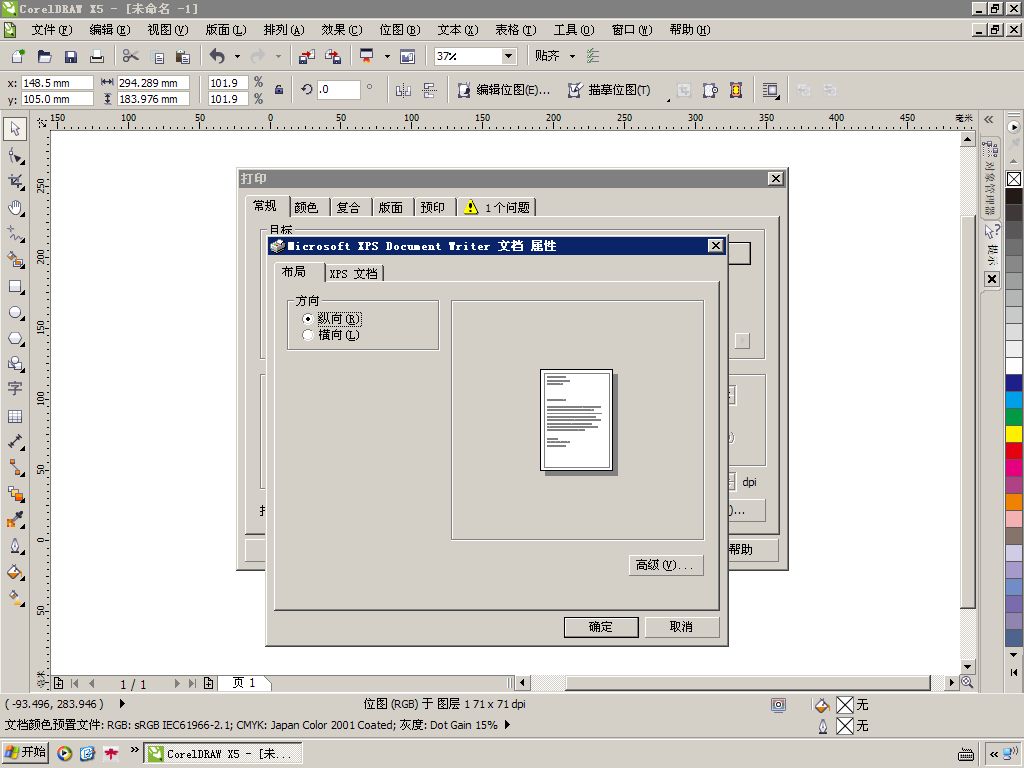
Task: Expand the Undo history arrow
Action: tap(237, 56)
